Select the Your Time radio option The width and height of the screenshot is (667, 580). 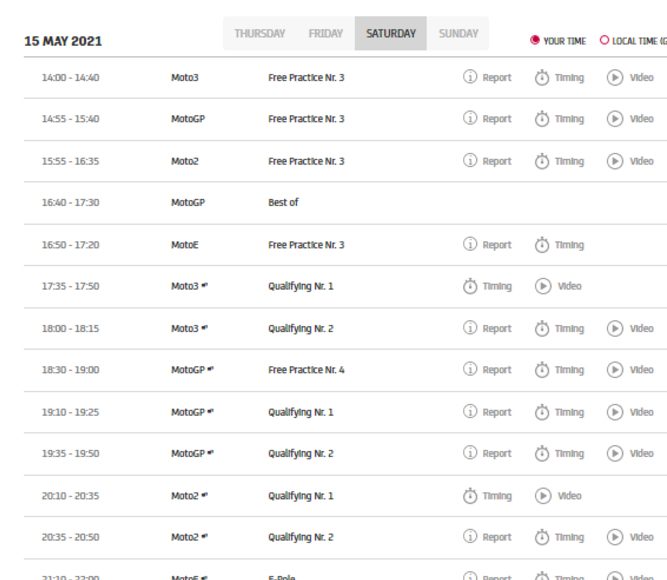(535, 41)
